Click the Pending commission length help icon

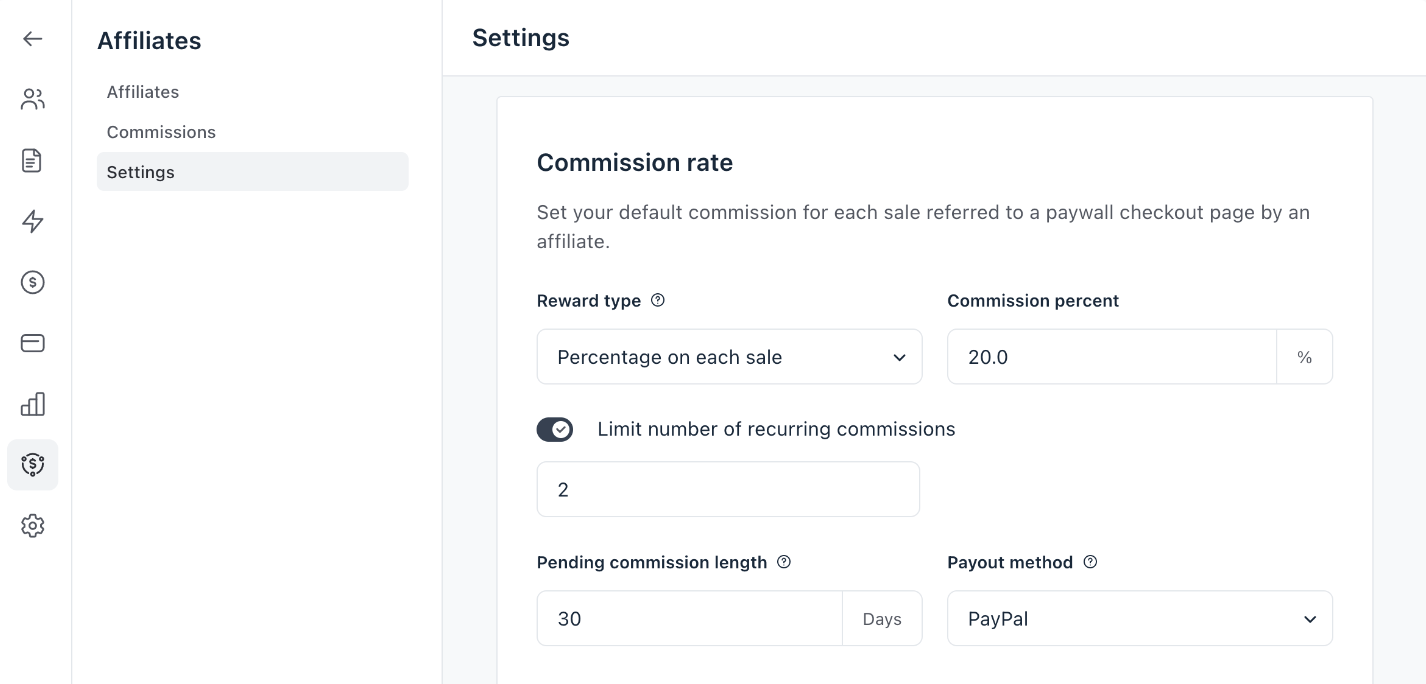pyautogui.click(x=784, y=562)
